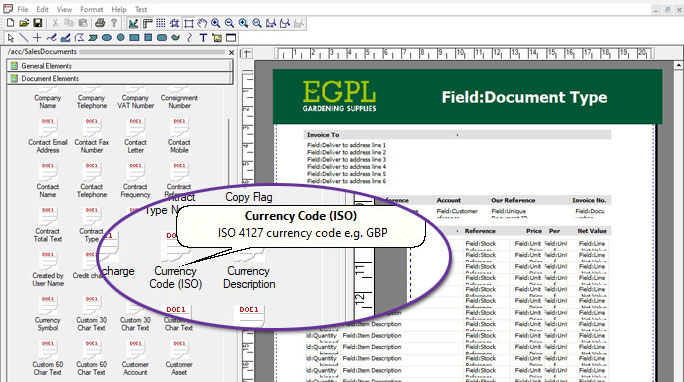Collapse the Document Elements section
The height and width of the screenshot is (382, 684).
point(120,78)
